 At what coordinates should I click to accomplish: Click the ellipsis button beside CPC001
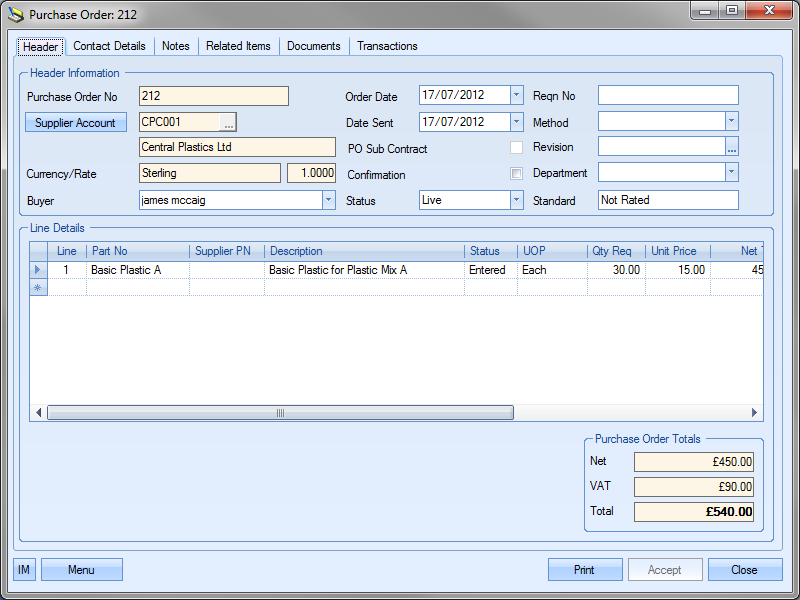(228, 122)
